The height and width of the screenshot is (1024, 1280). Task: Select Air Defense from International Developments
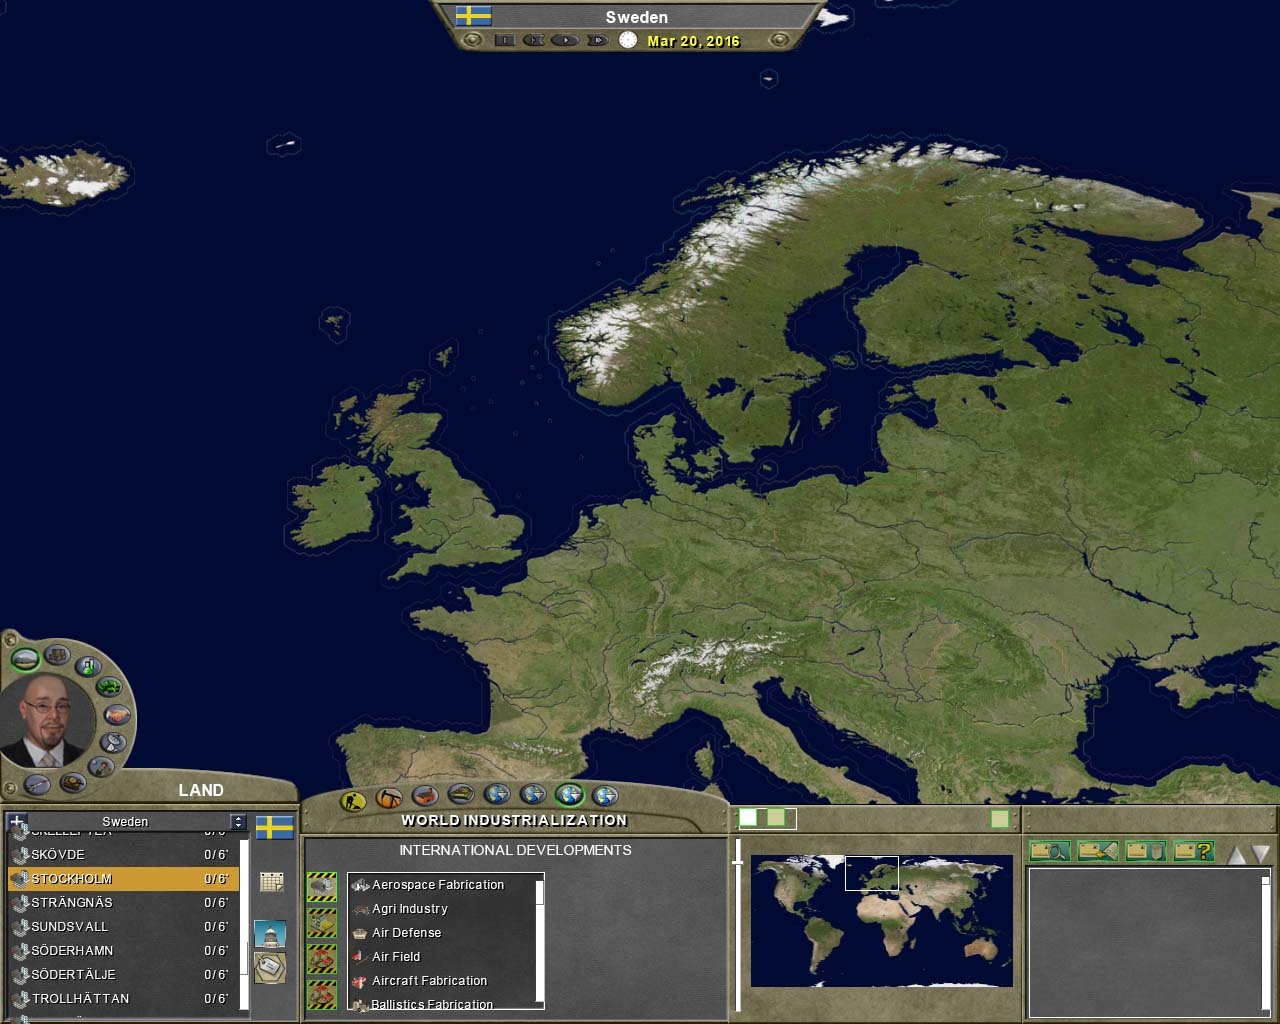tap(406, 933)
